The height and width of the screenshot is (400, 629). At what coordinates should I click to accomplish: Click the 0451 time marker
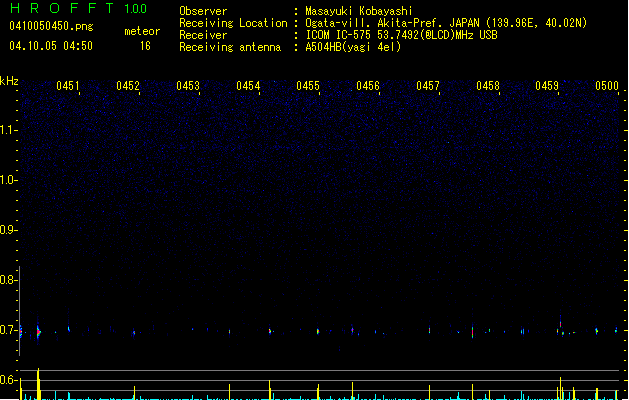(68, 87)
